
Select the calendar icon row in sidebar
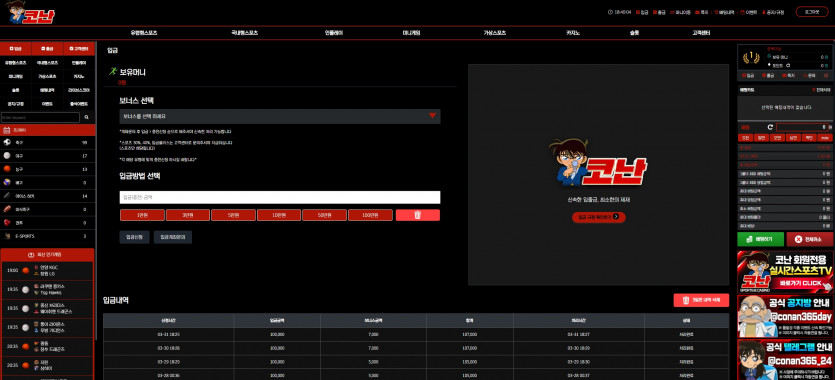pos(48,130)
